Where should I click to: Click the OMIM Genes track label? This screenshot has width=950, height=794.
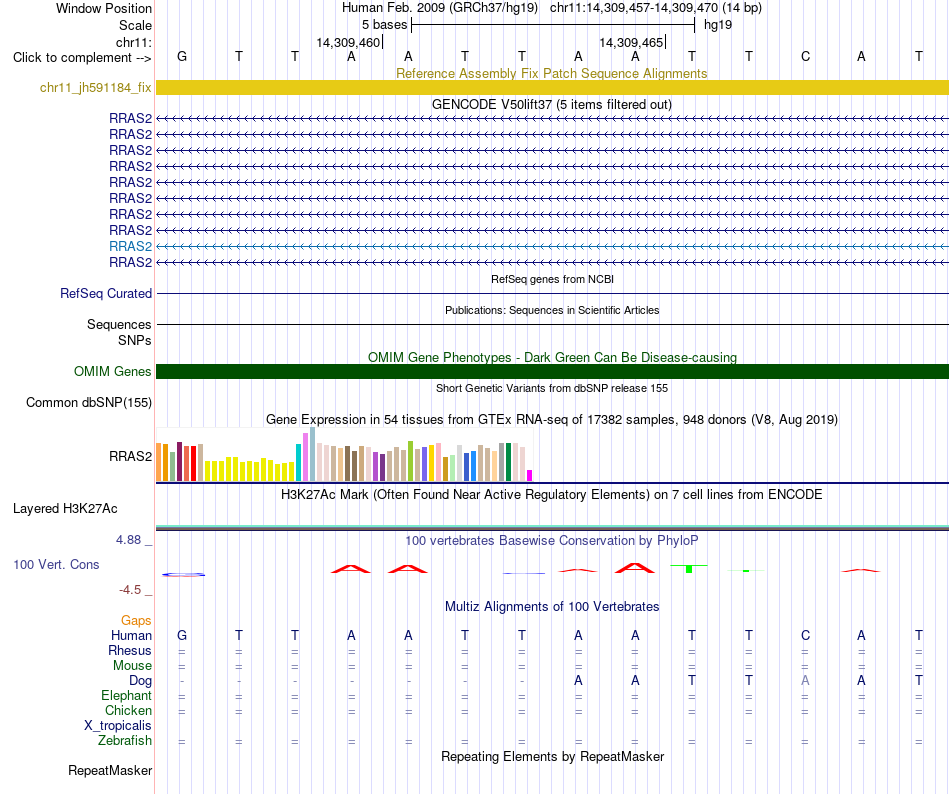point(112,372)
